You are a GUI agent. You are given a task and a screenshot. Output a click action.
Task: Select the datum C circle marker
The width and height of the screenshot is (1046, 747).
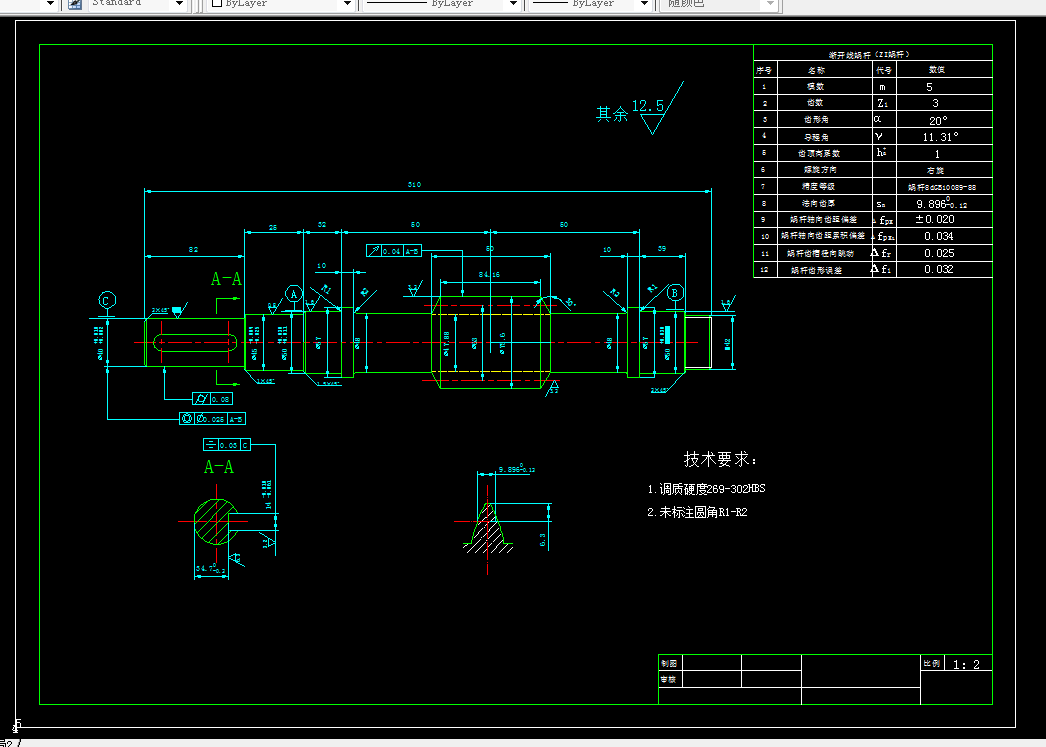point(107,301)
